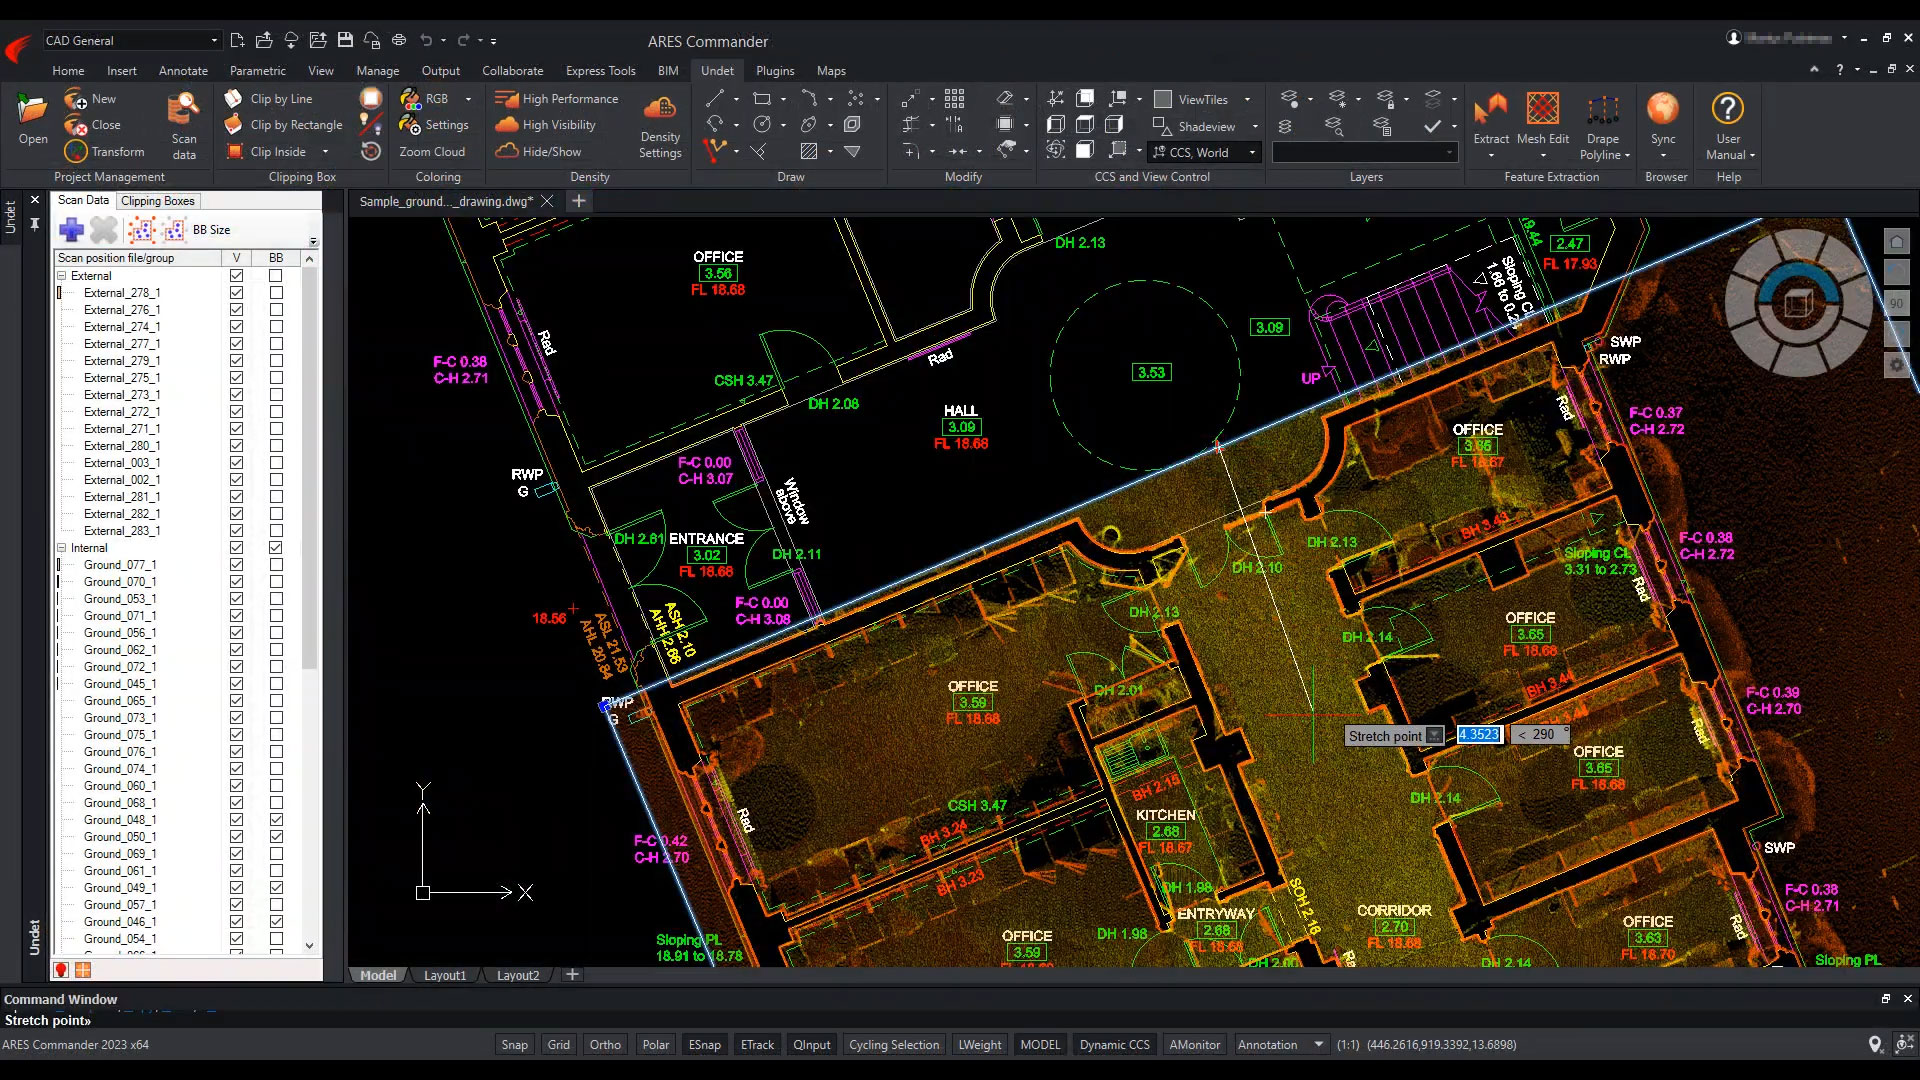Viewport: 1920px width, 1080px height.
Task: Toggle the Dynamic CCS button
Action: (1114, 1045)
